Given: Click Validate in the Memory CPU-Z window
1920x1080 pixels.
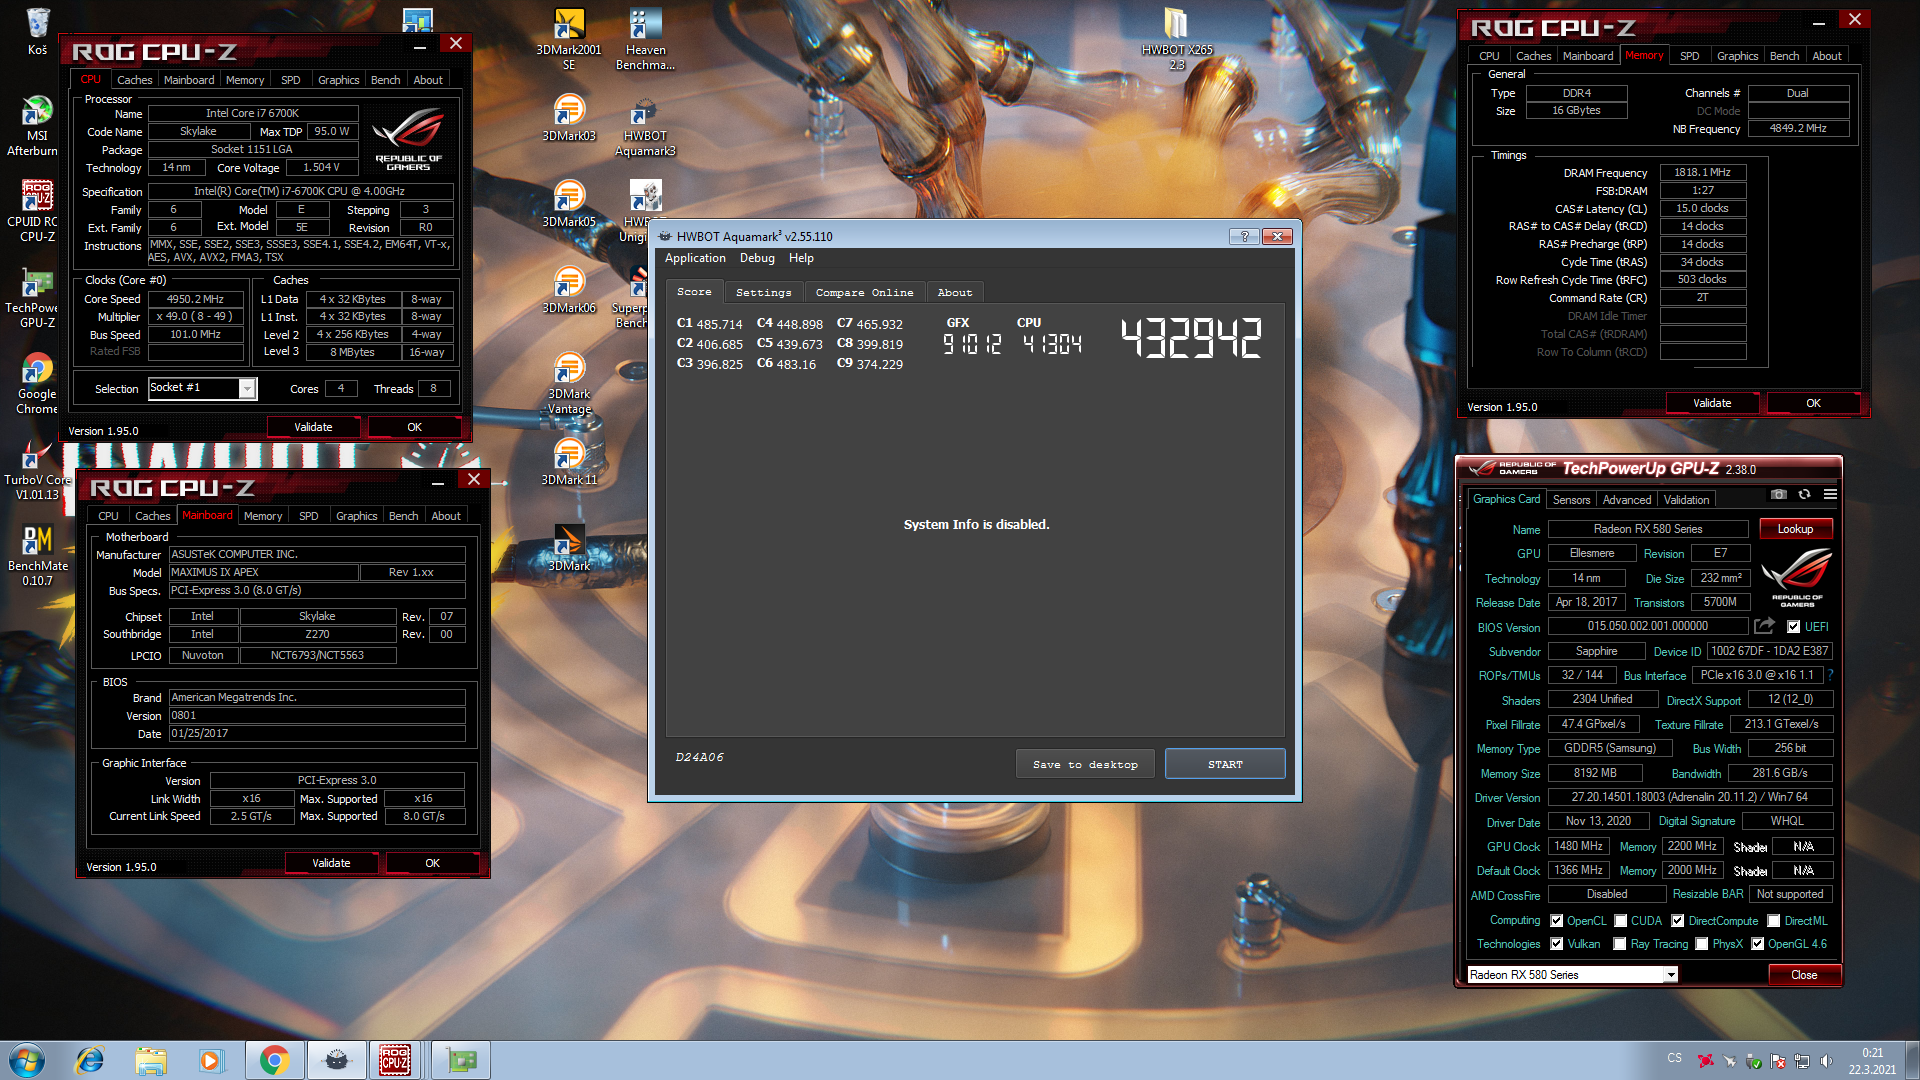Looking at the screenshot, I should [1712, 403].
